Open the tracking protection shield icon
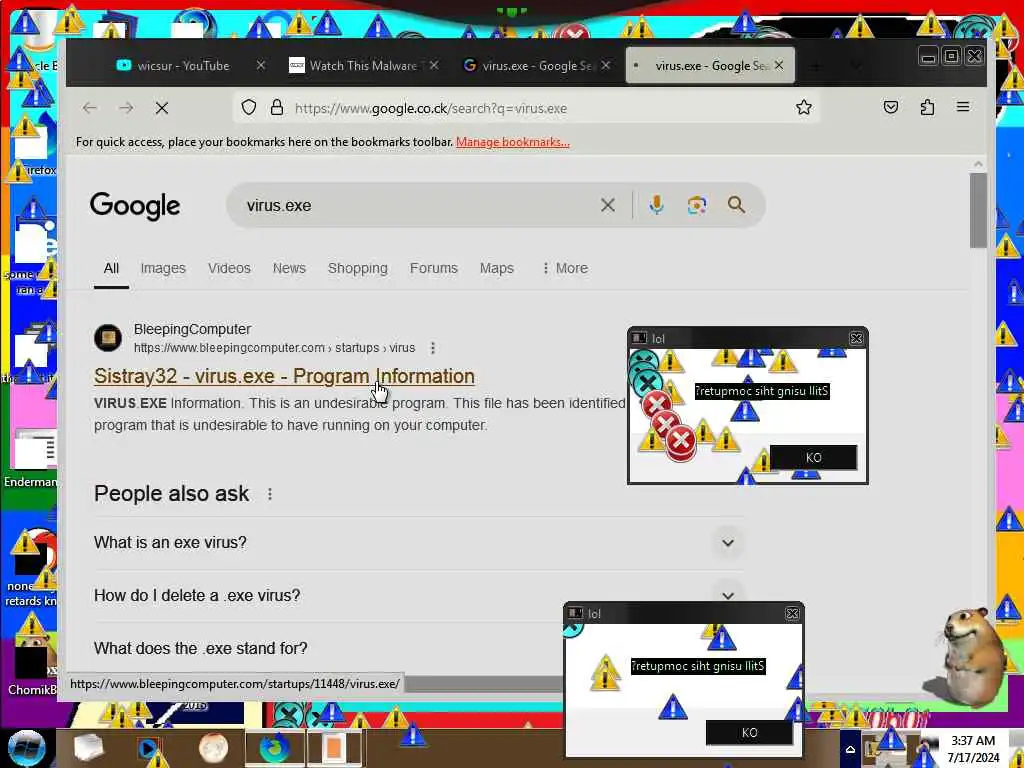This screenshot has height=768, width=1024. 249,108
